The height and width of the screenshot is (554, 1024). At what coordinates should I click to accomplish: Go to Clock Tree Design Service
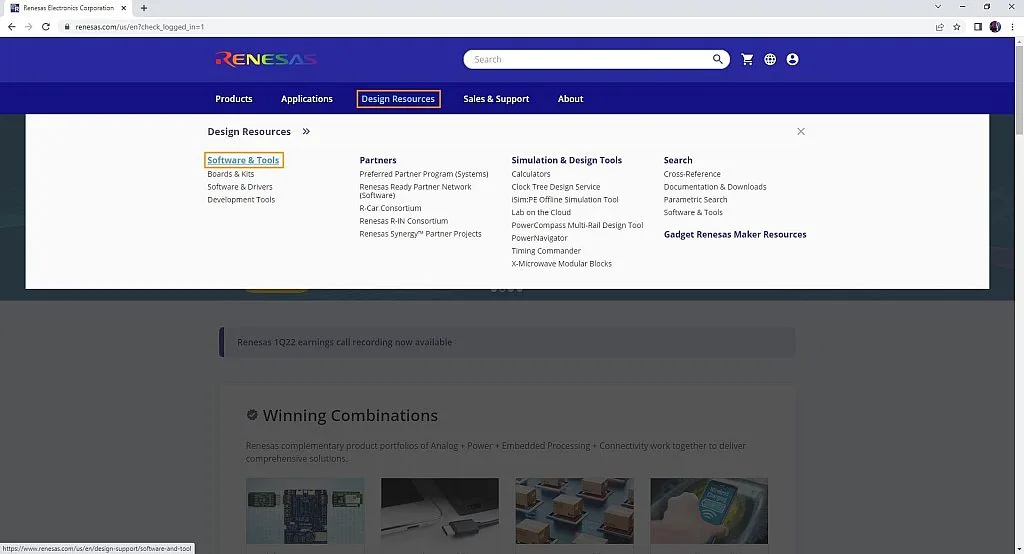[556, 187]
